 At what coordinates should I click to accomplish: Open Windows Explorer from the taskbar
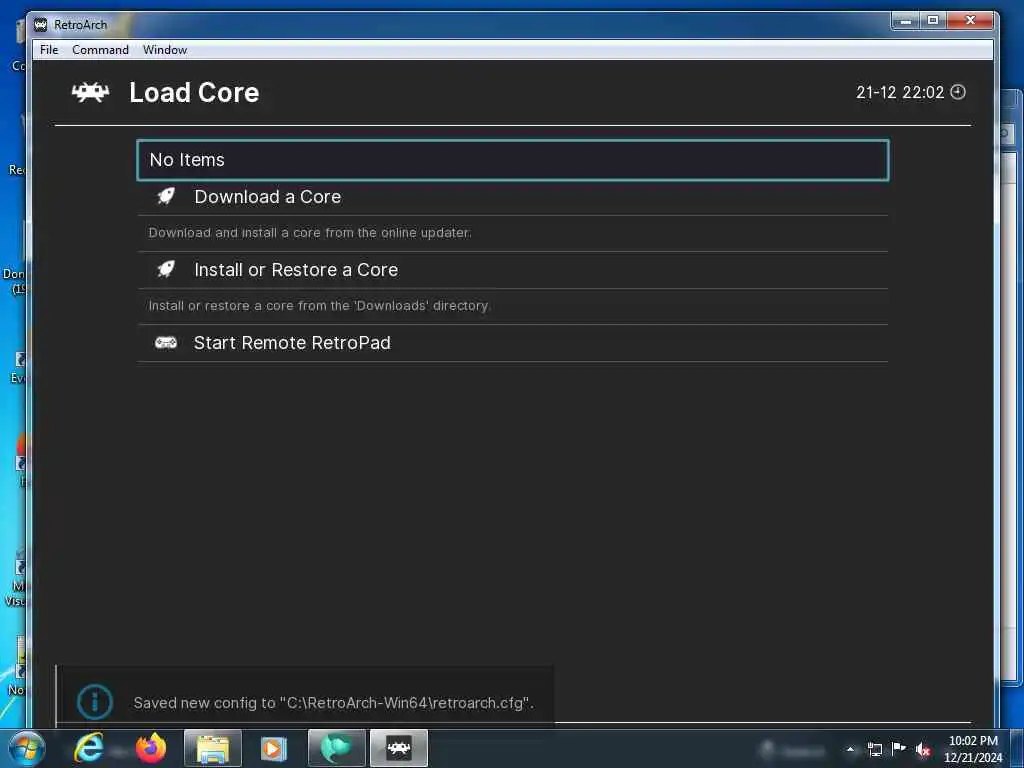point(213,748)
